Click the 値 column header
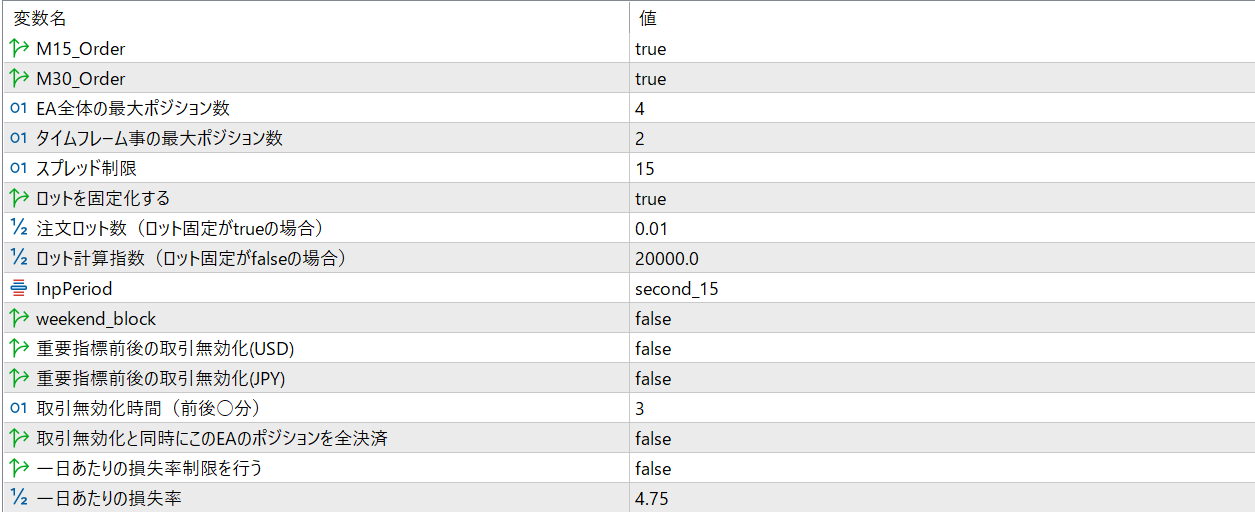The image size is (1255, 512). click(x=647, y=18)
